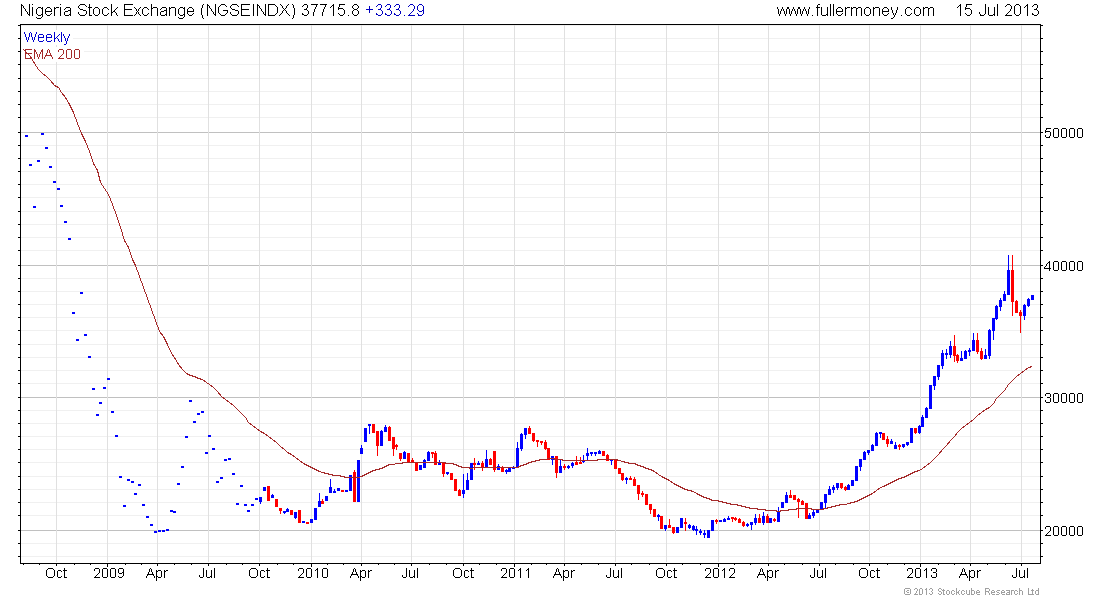Click the 'Nigeria Stock Exchange (NGSEINDX)' title text
1100x600 pixels.
pos(158,11)
